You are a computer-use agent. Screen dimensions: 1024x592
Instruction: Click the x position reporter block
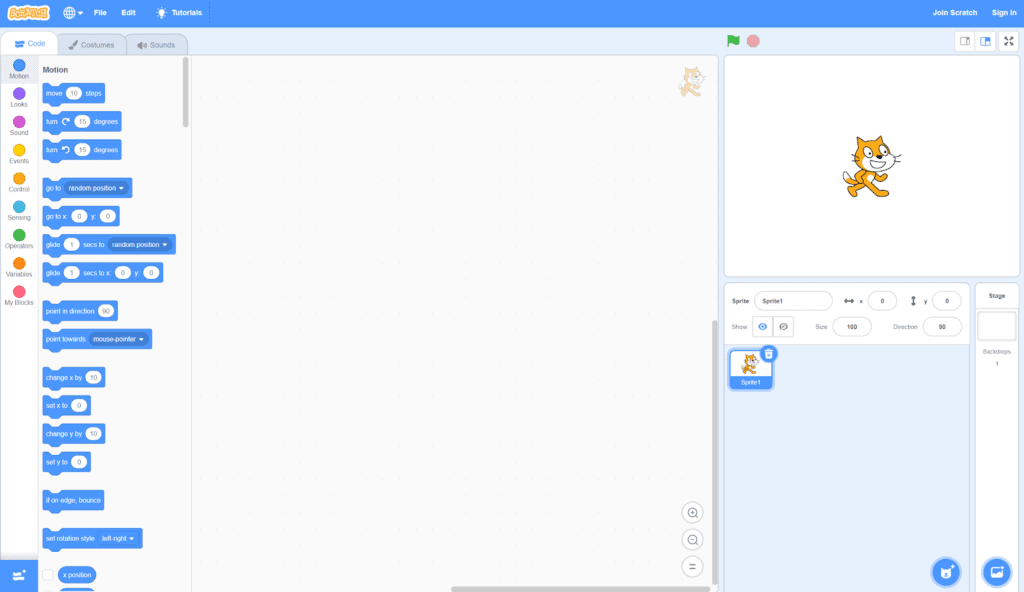tap(77, 575)
